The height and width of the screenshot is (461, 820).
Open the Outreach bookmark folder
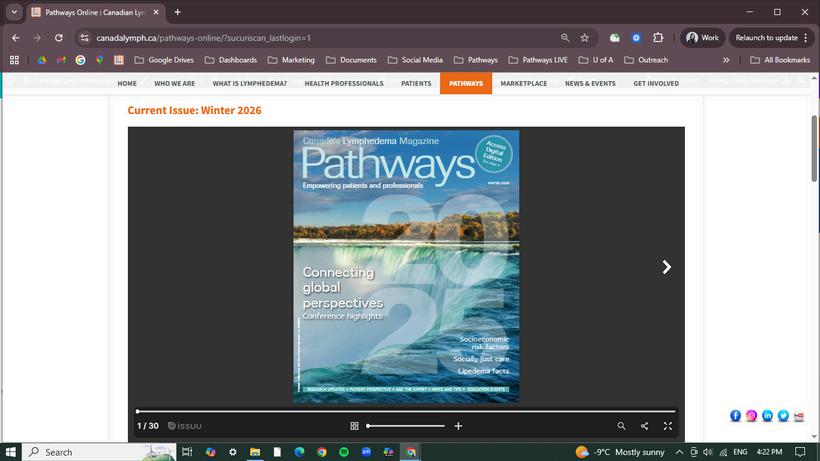(x=646, y=60)
